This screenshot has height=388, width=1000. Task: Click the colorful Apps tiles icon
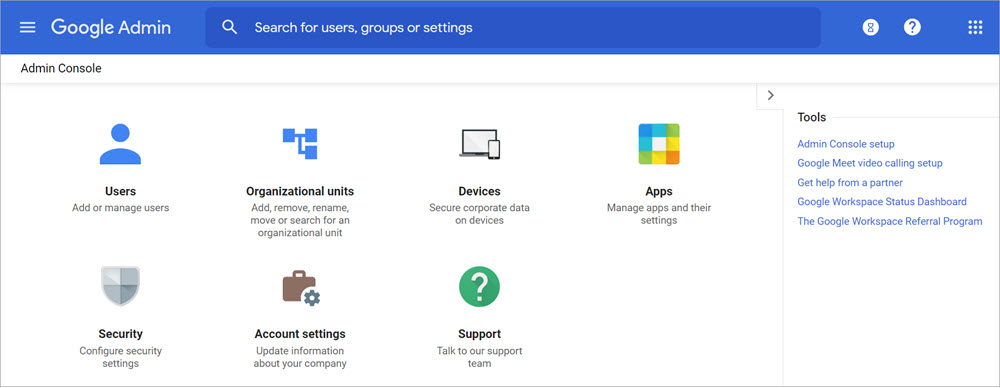(x=659, y=144)
